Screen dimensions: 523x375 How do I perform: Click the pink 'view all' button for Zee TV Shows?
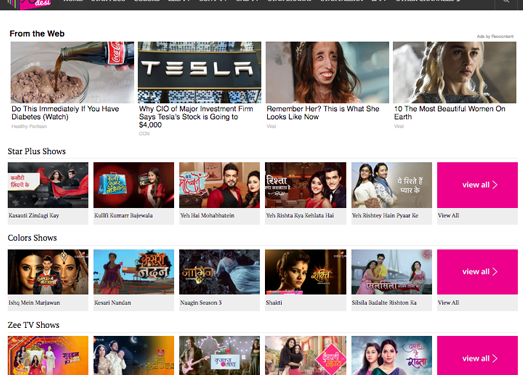click(x=477, y=356)
